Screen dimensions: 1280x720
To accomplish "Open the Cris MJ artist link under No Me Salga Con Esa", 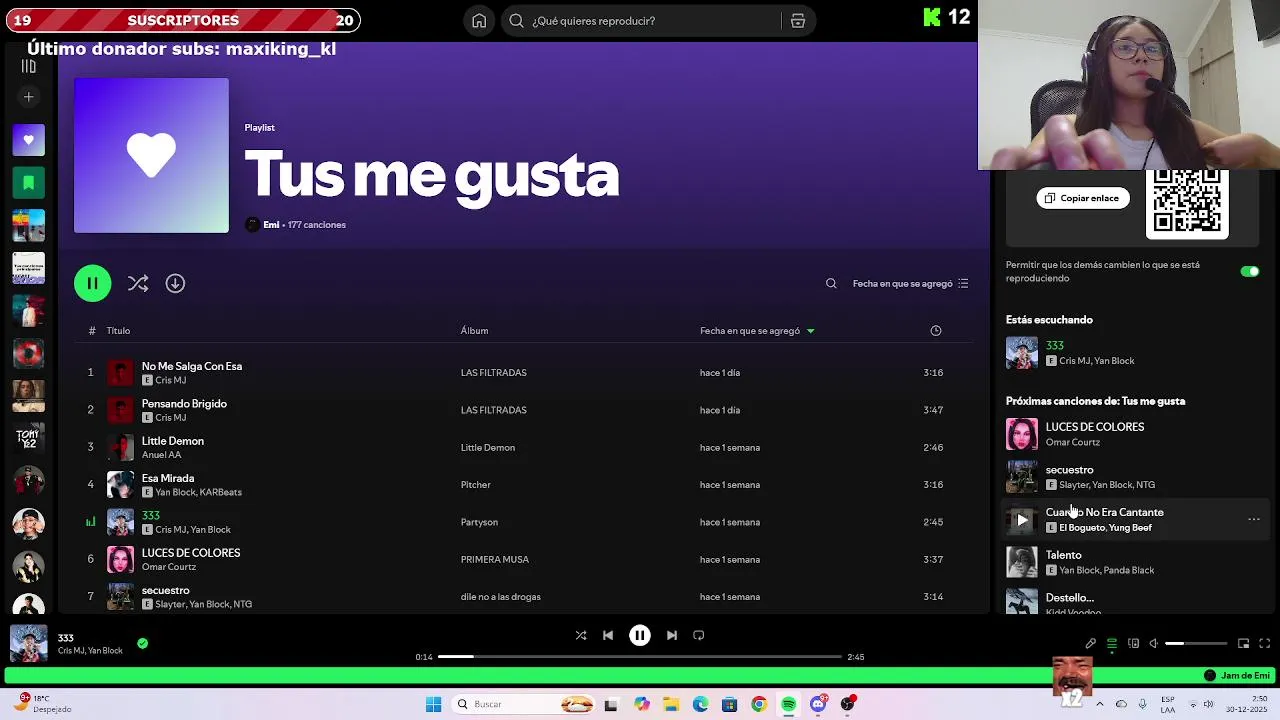I will pyautogui.click(x=170, y=381).
